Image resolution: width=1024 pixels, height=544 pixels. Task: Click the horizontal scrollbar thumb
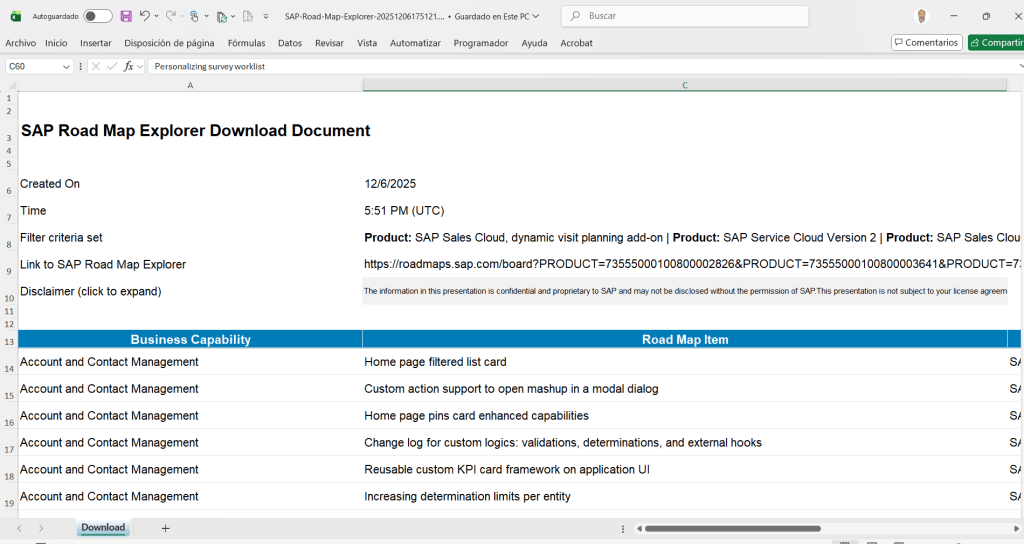(732, 528)
